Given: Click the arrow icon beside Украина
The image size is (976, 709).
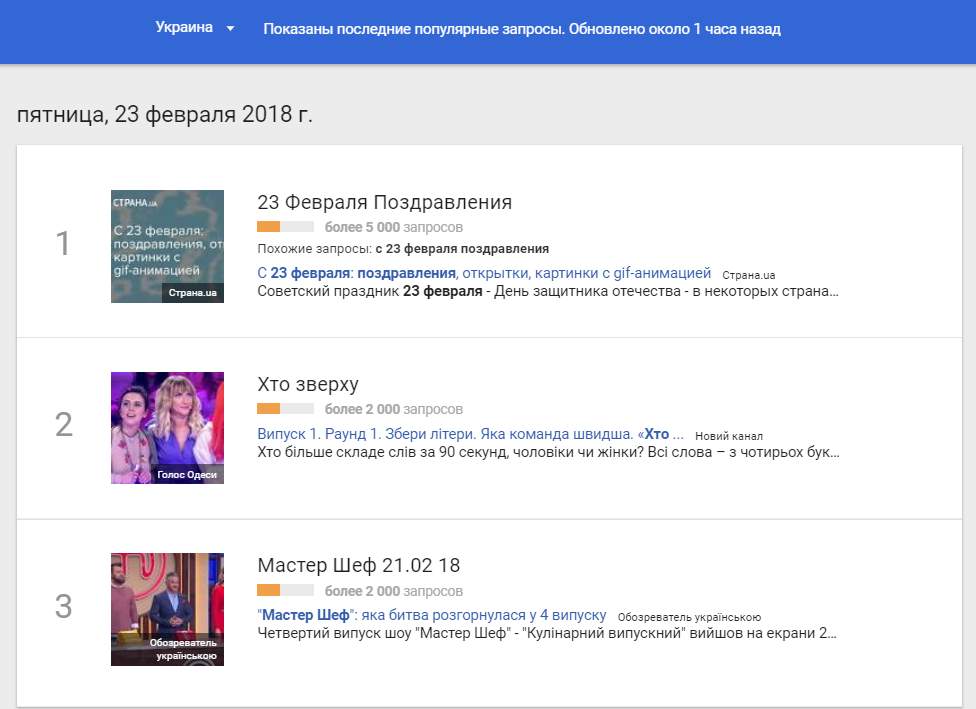Looking at the screenshot, I should (x=230, y=29).
